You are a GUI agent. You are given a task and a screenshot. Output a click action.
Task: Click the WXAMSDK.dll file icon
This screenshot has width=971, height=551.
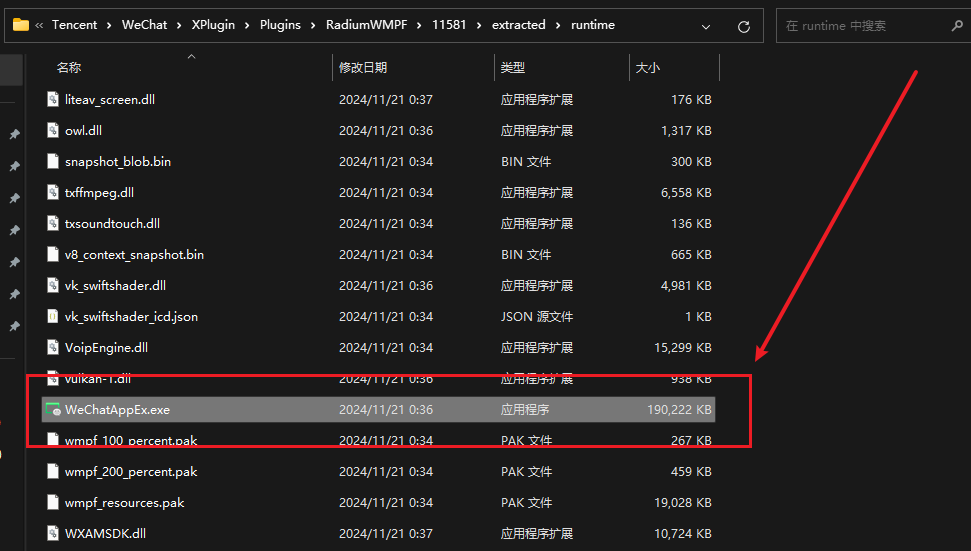(53, 533)
